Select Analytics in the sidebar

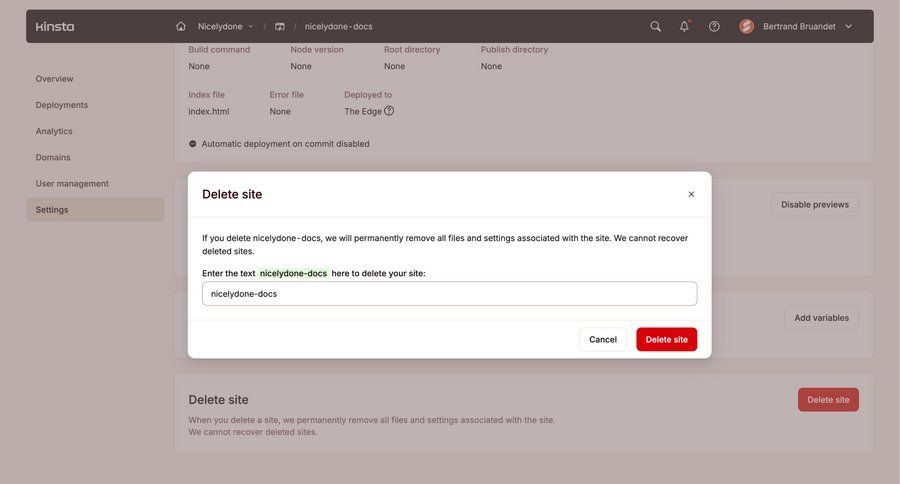tap(54, 131)
